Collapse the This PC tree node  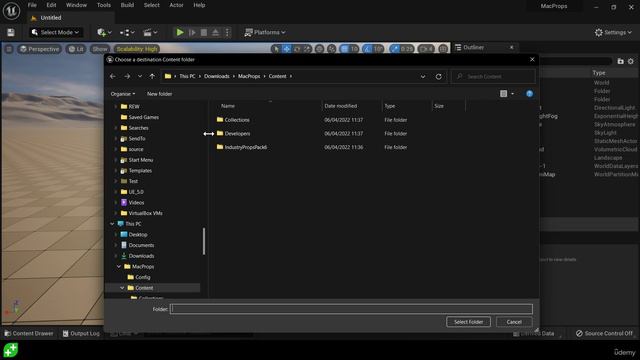pos(112,224)
